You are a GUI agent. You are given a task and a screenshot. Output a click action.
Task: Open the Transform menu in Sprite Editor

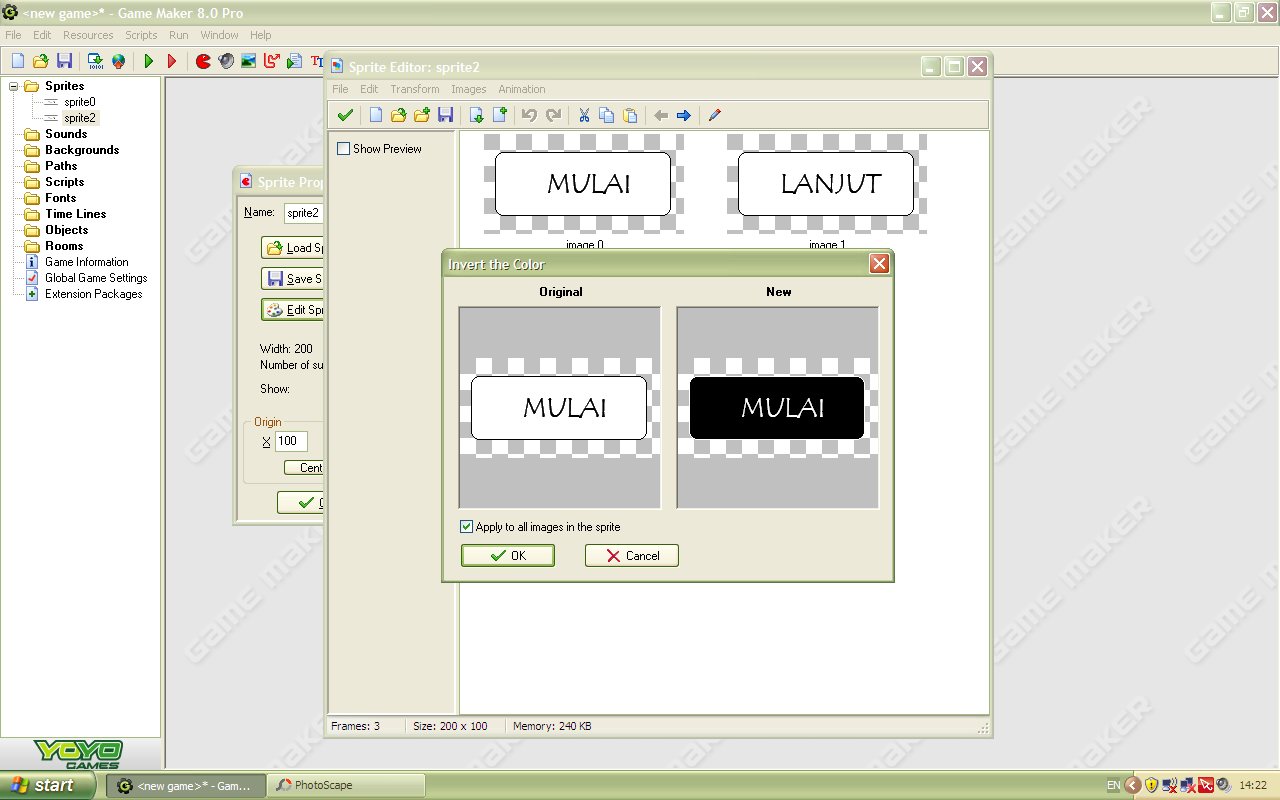(414, 89)
